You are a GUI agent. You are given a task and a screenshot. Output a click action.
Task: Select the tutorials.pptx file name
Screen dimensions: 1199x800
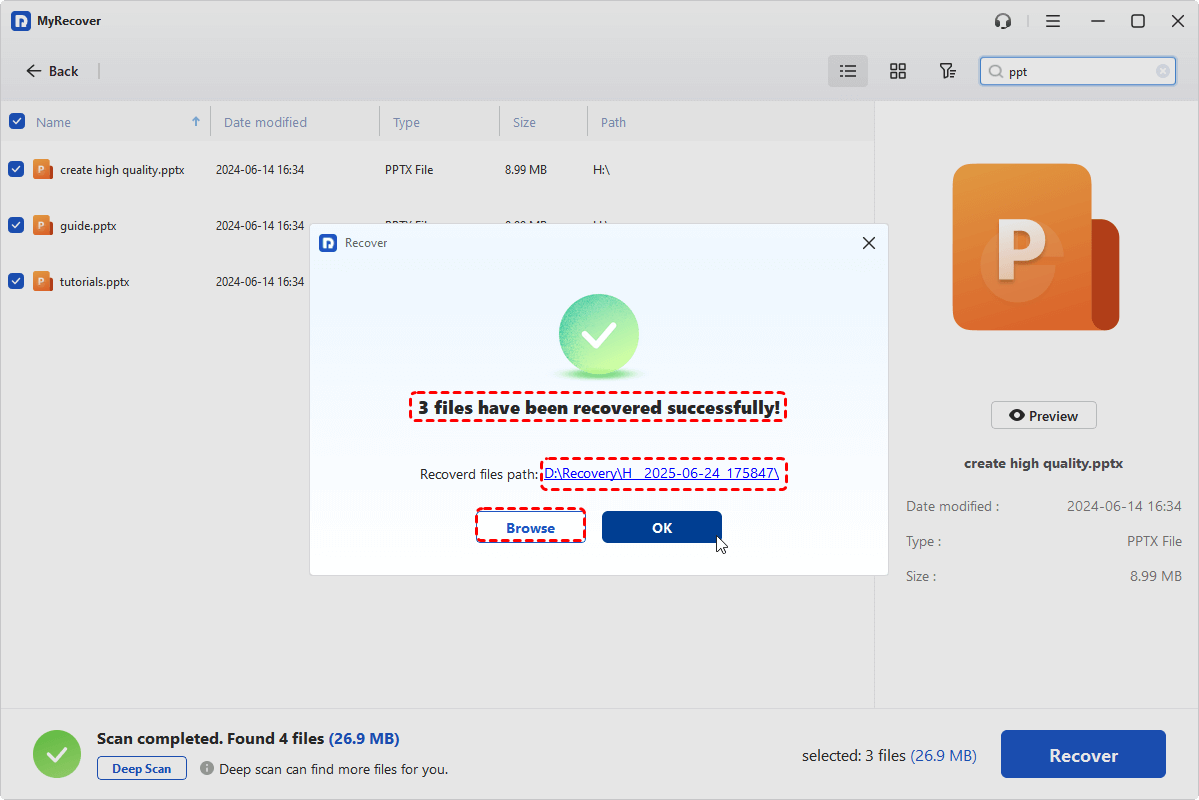point(95,281)
